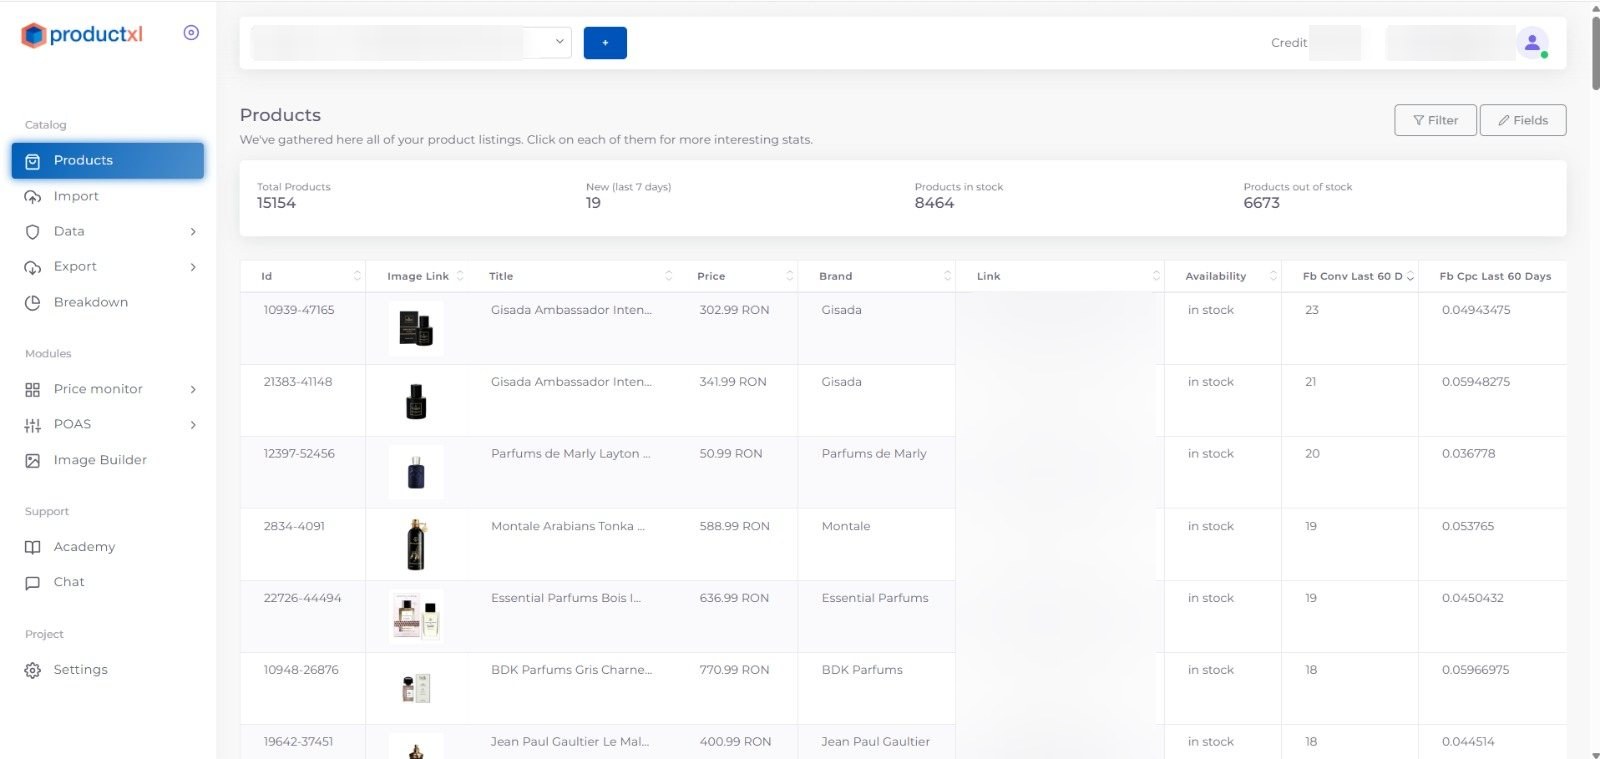Click the Jean Paul Gaultier brand cell

(x=876, y=742)
